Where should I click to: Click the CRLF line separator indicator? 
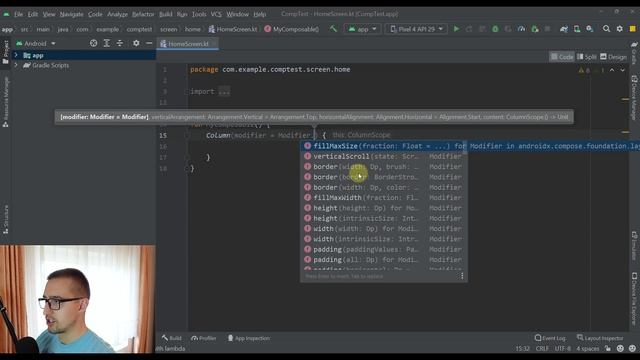coord(542,349)
